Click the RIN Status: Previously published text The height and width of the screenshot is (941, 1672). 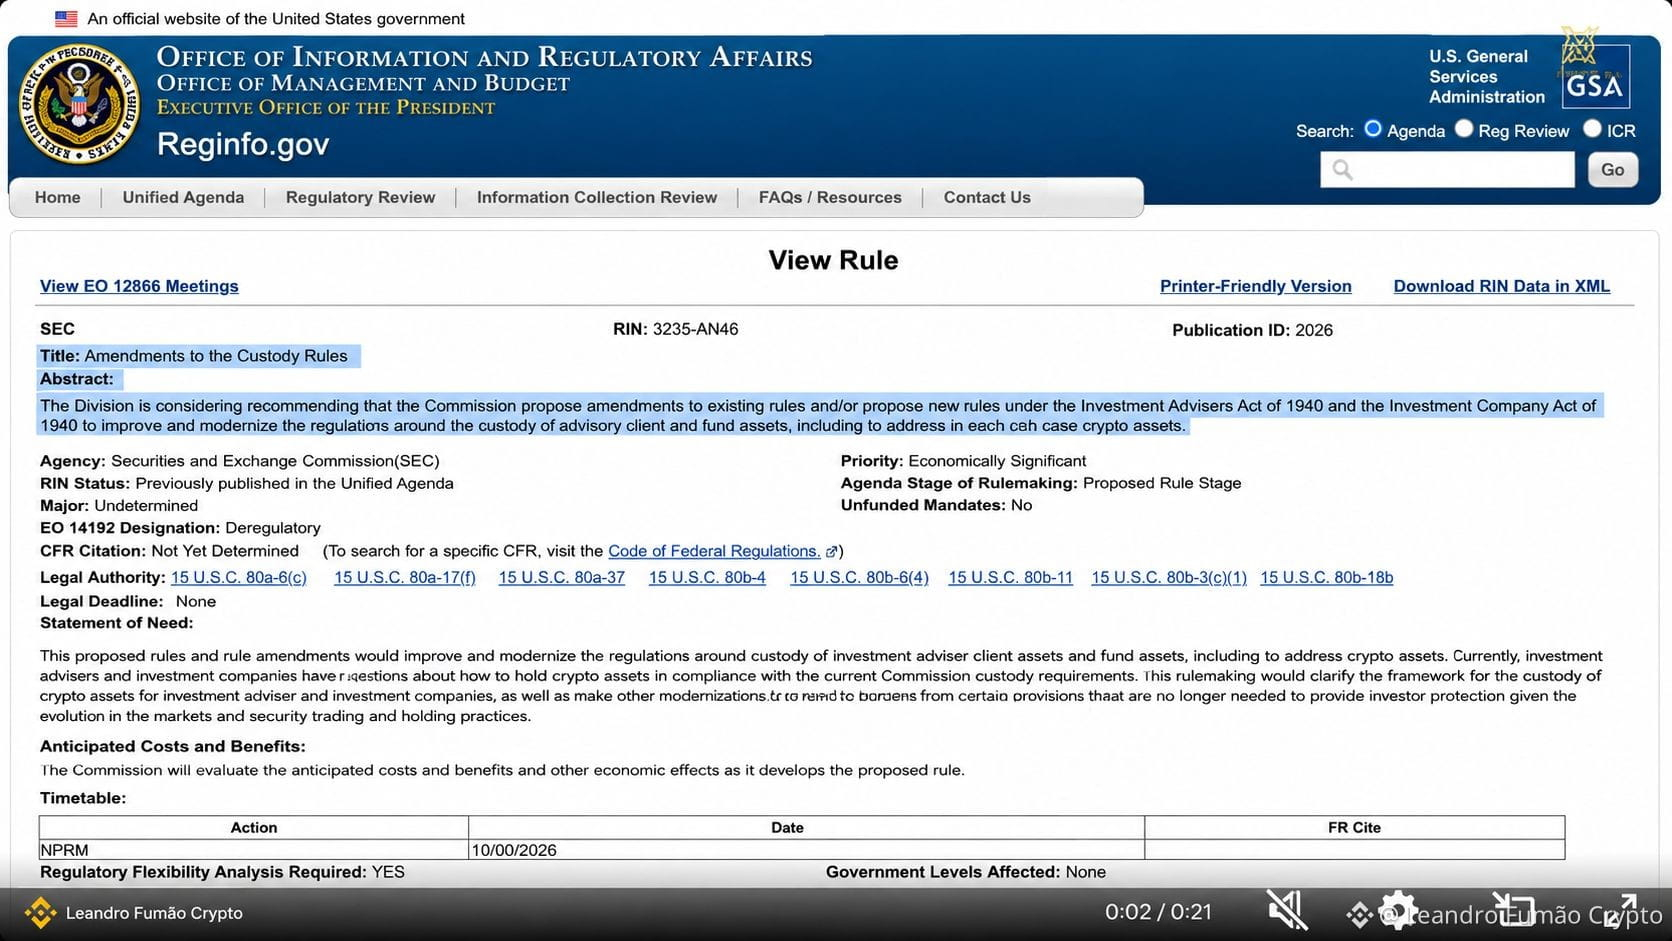(247, 483)
